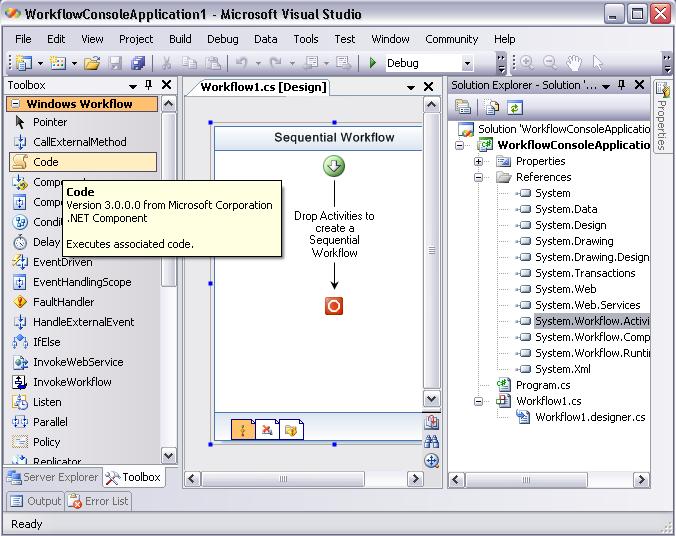Select the Workflow1.cs [Design] tab
The image size is (676, 536).
point(263,87)
